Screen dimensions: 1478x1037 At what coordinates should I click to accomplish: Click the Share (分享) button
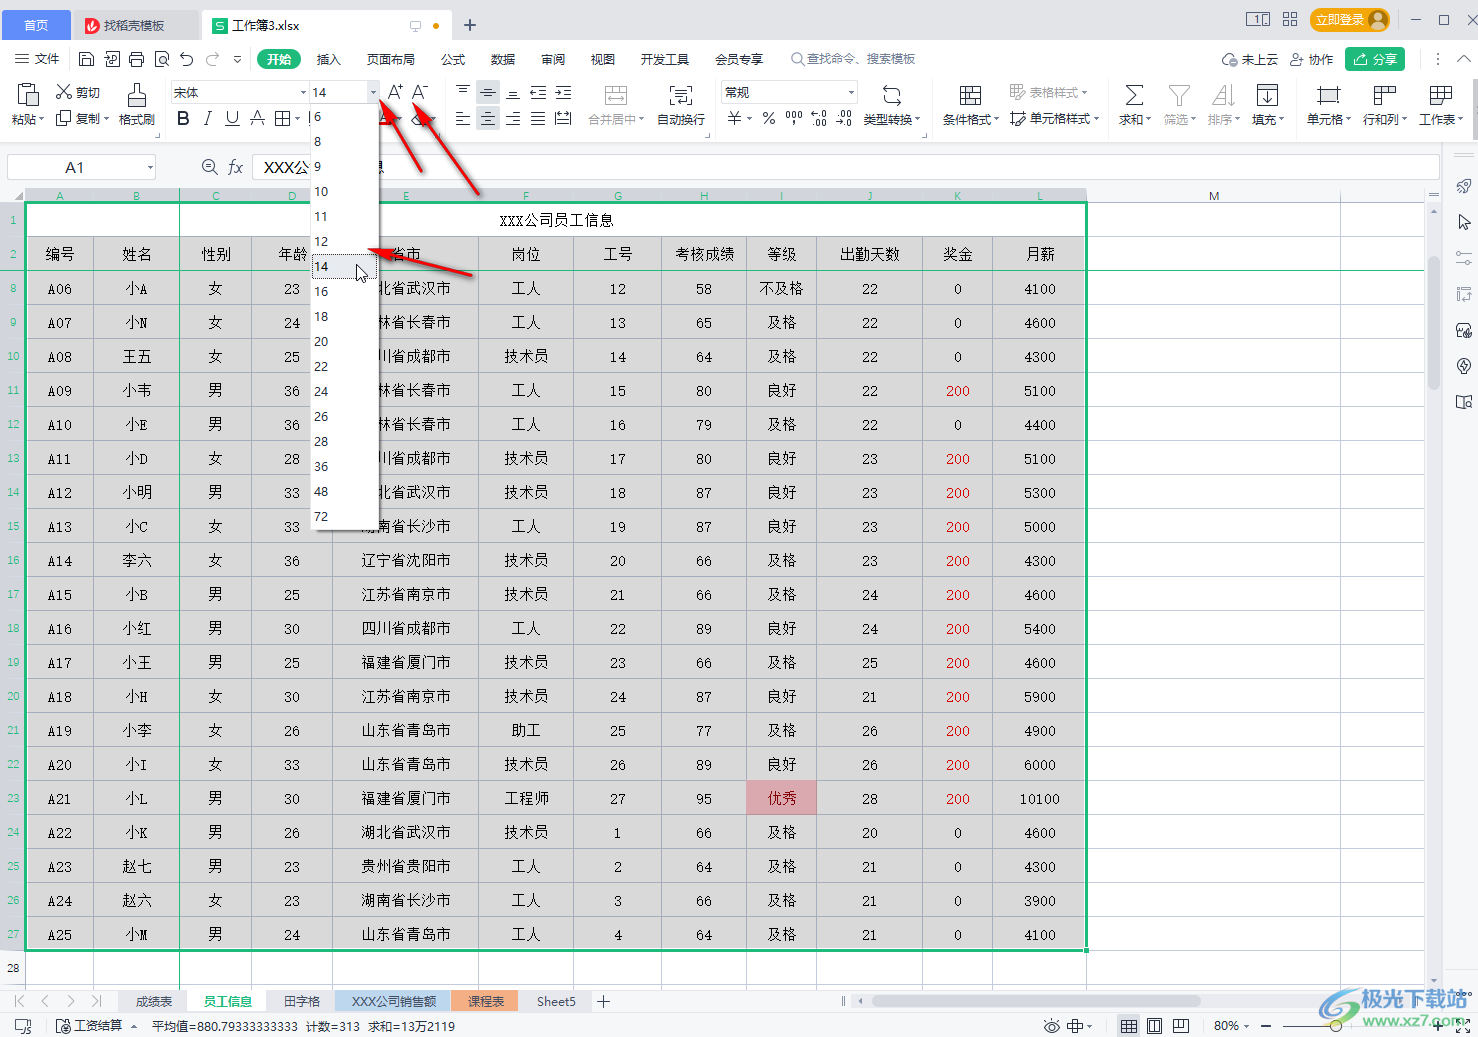[1375, 59]
